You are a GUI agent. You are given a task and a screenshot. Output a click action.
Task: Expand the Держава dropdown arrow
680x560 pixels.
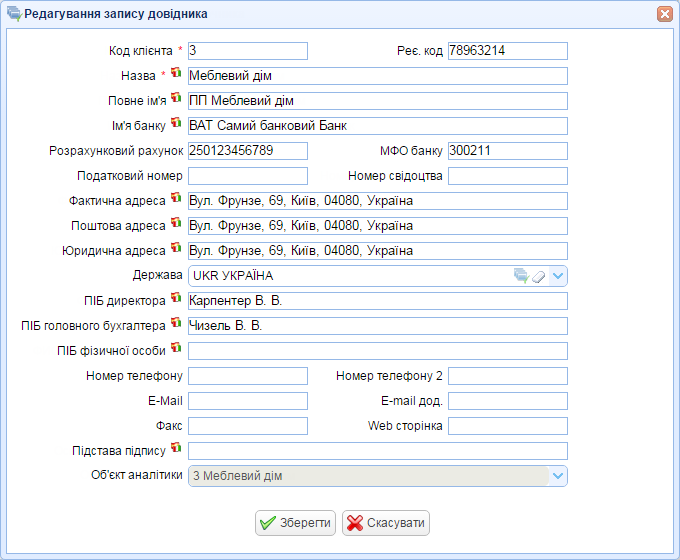click(x=558, y=276)
